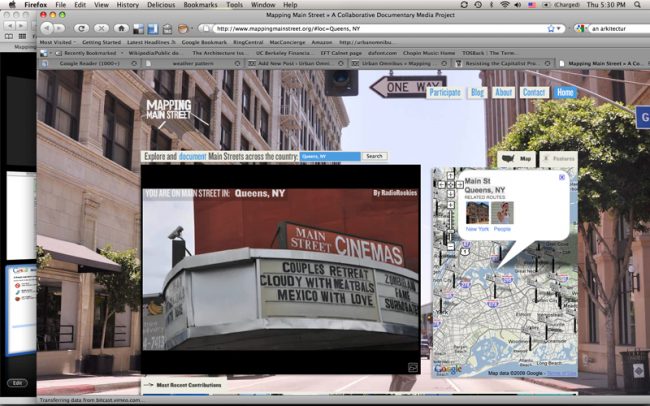
Task: Click the Wi-Fi status icon
Action: [504, 5]
